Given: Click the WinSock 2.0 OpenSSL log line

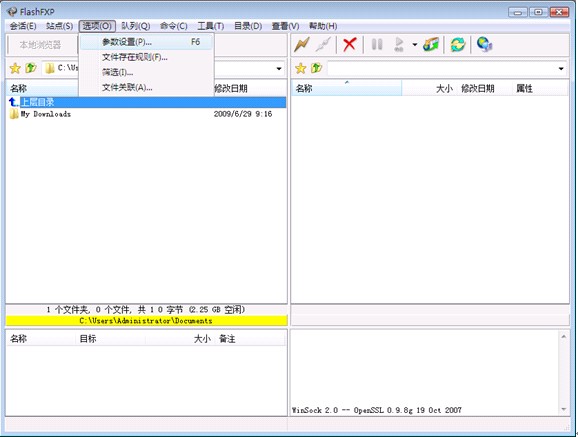Looking at the screenshot, I should 377,410.
